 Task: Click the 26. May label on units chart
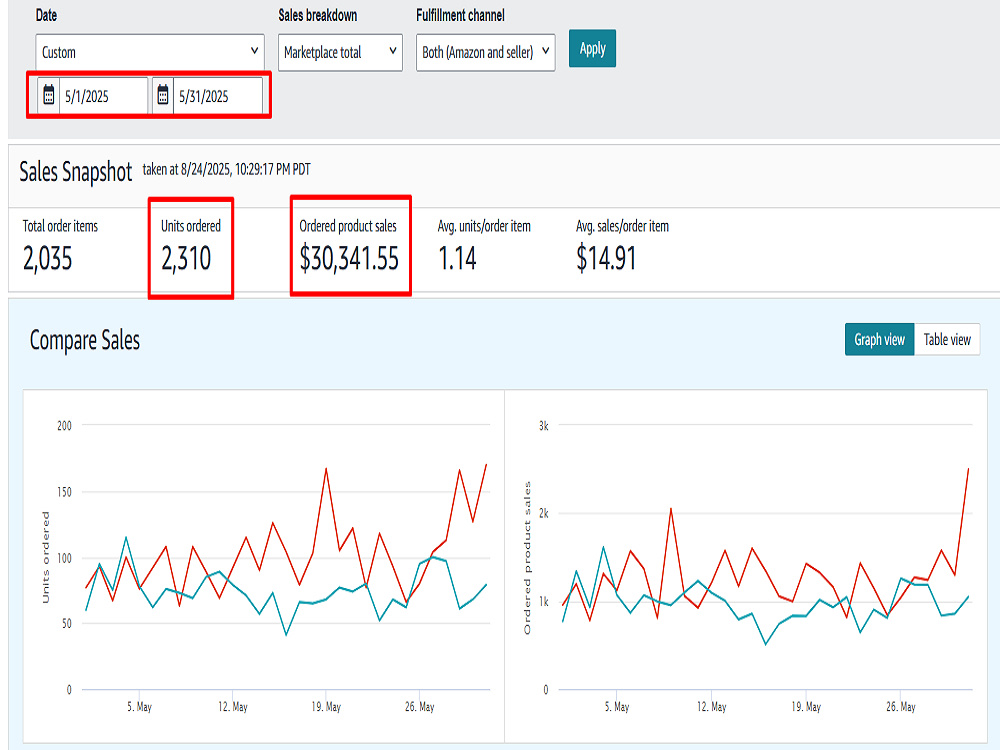coord(420,707)
